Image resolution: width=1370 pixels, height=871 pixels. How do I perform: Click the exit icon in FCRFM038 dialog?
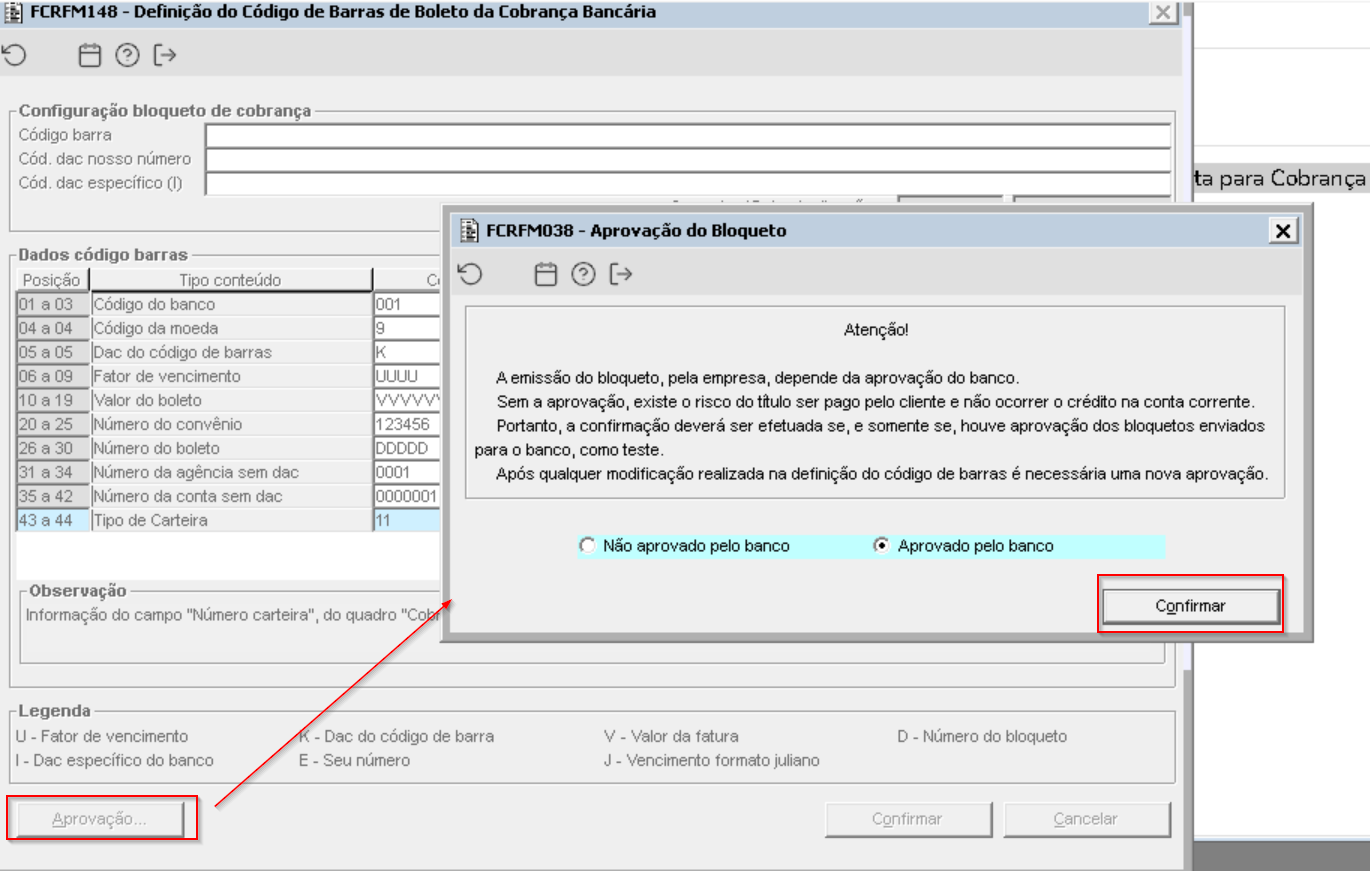click(x=621, y=273)
